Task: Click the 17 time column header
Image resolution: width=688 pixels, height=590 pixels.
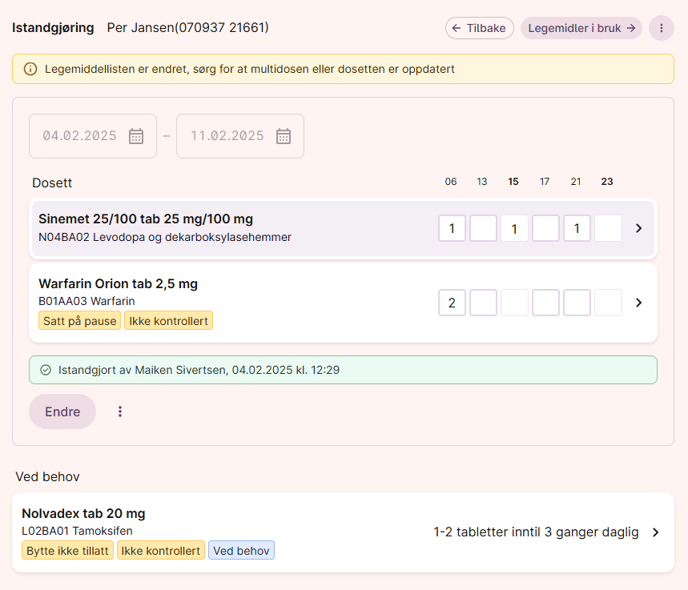Action: (x=545, y=182)
